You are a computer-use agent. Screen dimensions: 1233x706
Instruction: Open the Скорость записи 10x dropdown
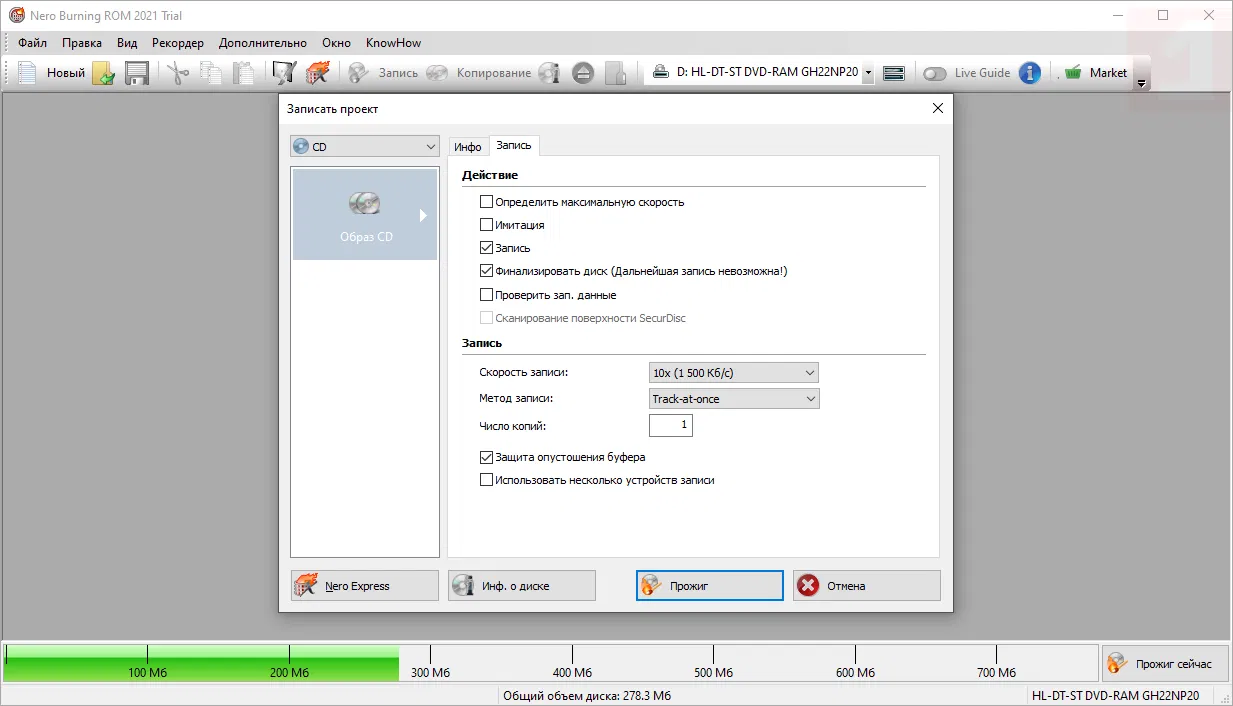(x=734, y=373)
